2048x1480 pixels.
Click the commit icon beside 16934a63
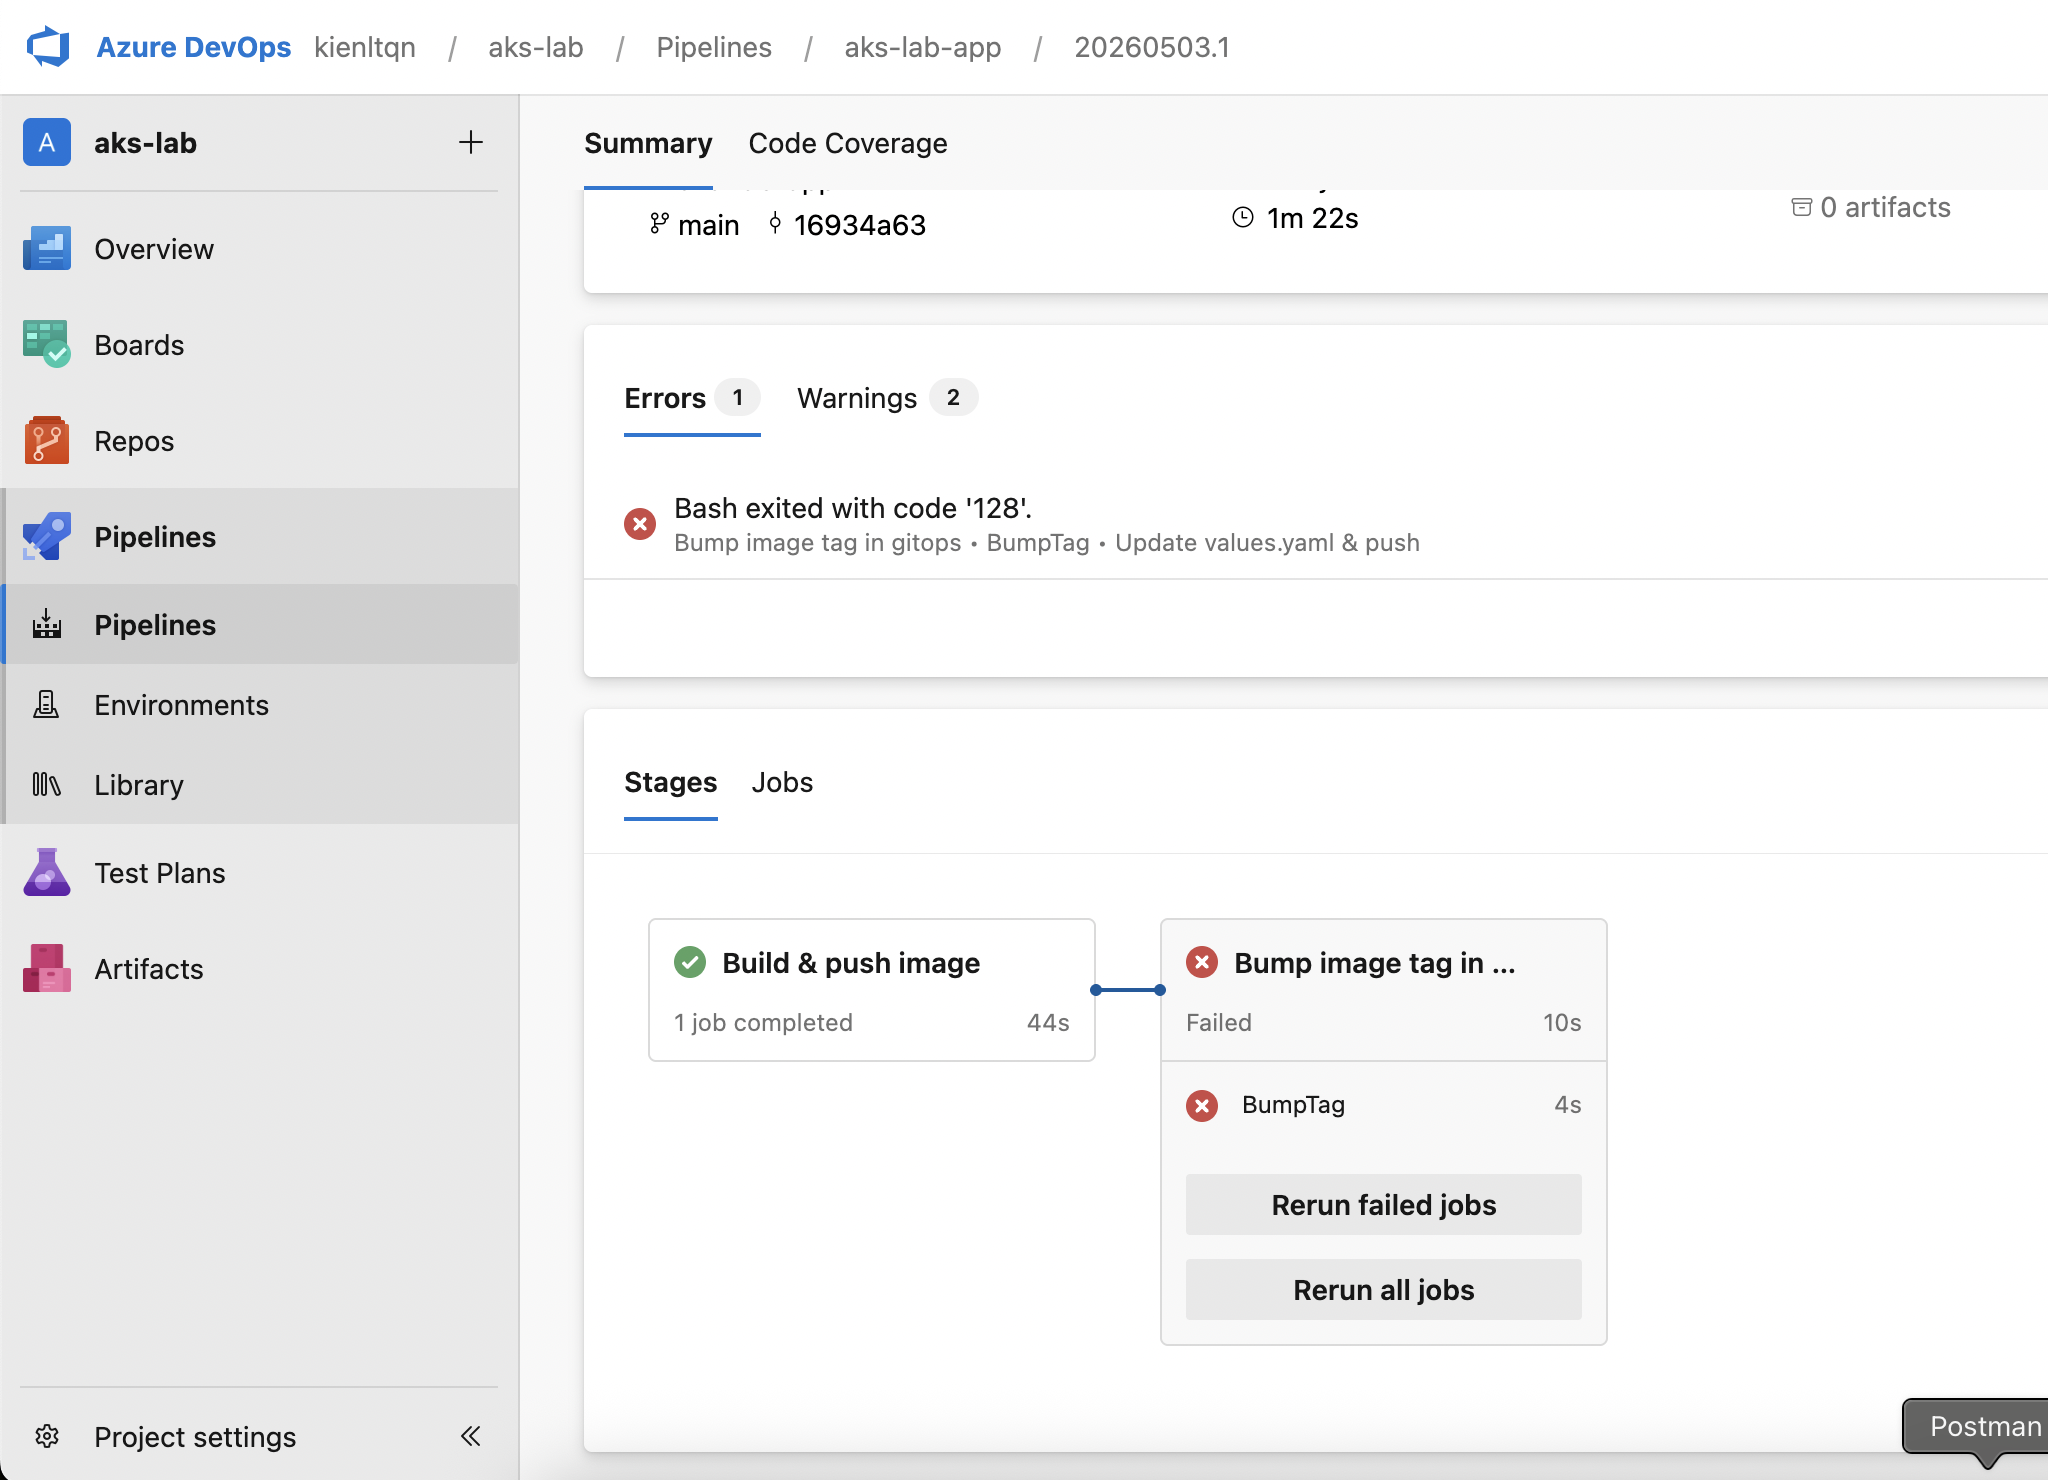(775, 224)
